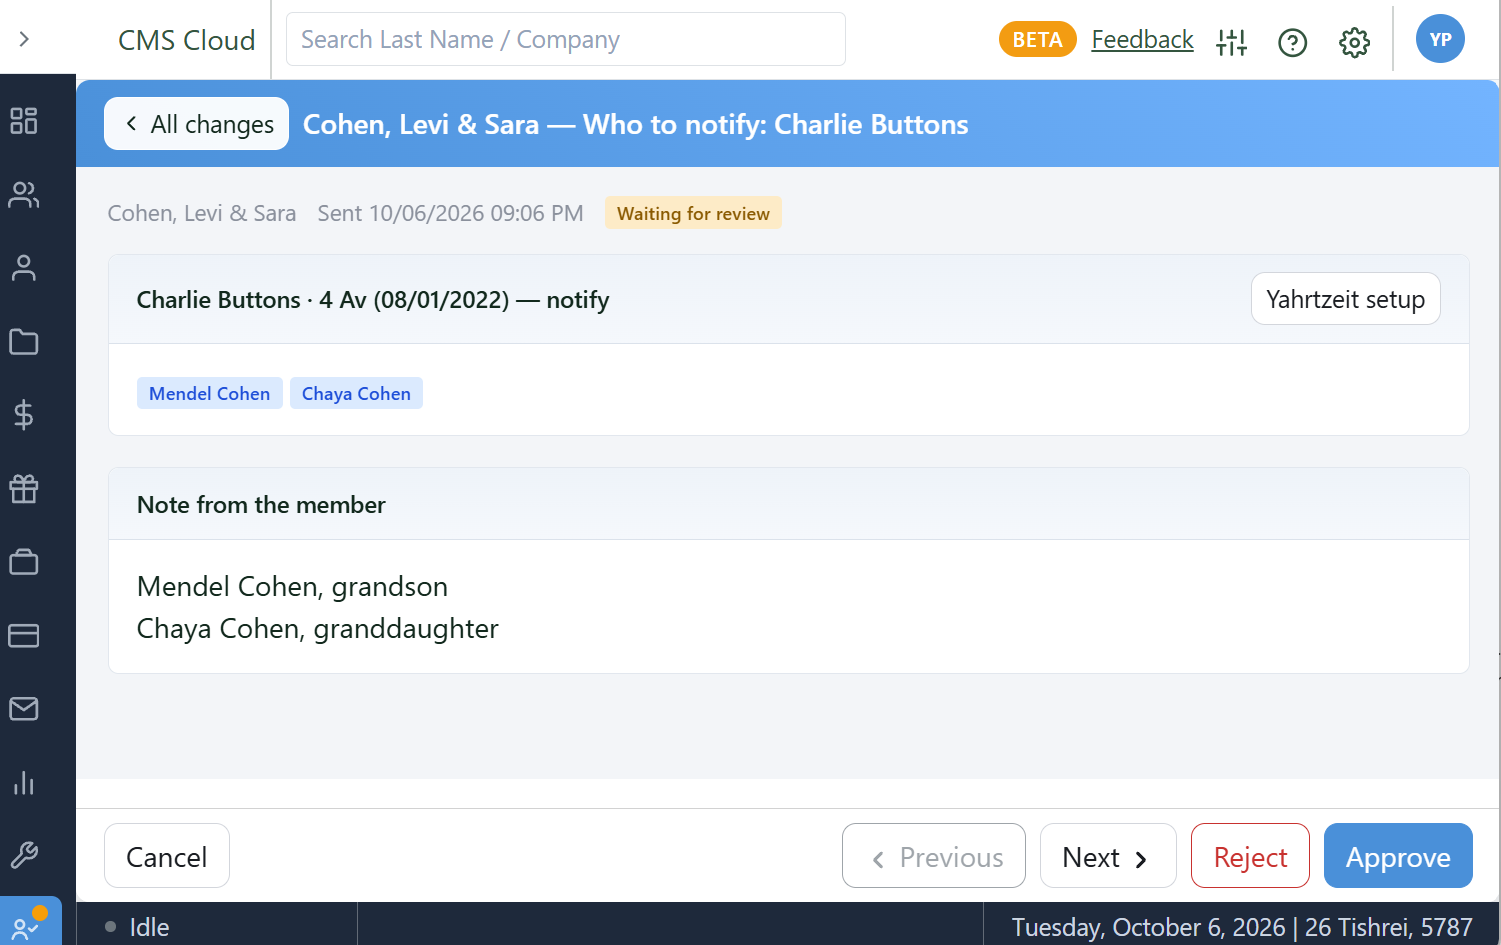Approve this change request
1501x945 pixels.
[1398, 856]
